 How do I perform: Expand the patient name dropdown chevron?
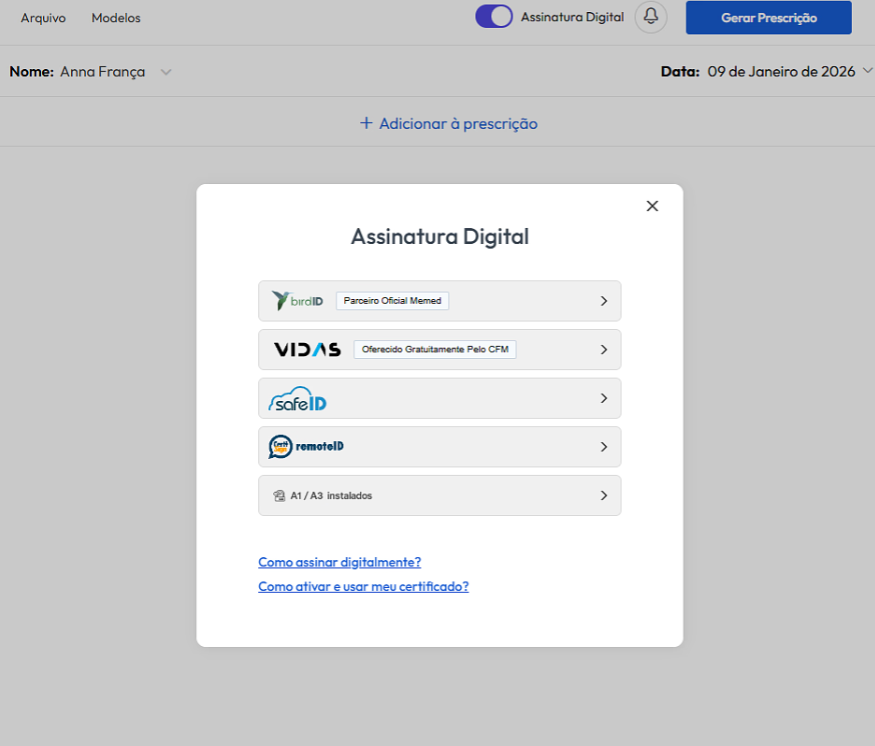pyautogui.click(x=167, y=72)
